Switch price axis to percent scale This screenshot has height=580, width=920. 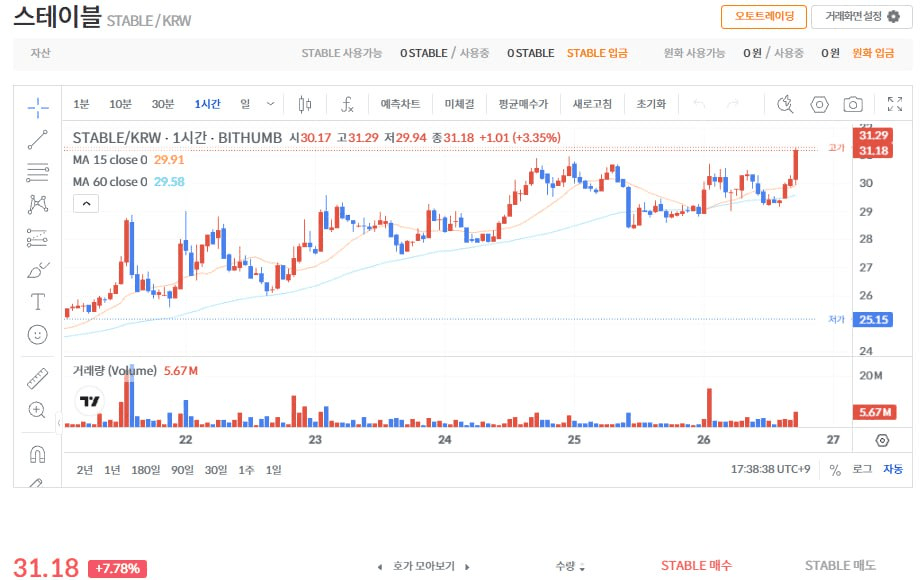tap(833, 469)
